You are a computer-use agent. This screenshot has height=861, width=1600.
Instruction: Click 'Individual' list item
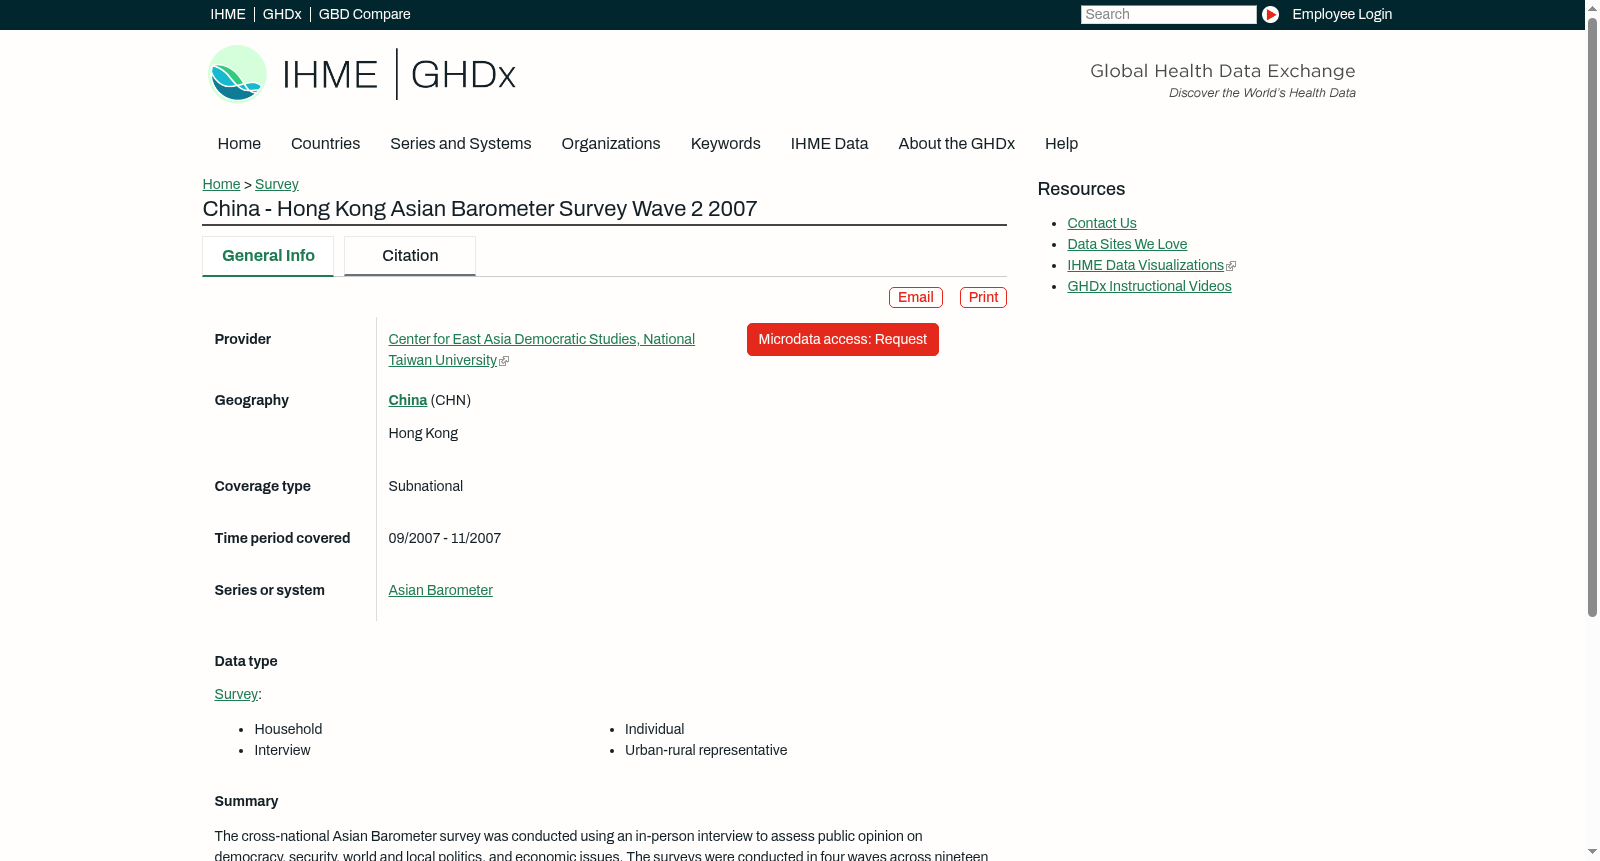tap(654, 729)
